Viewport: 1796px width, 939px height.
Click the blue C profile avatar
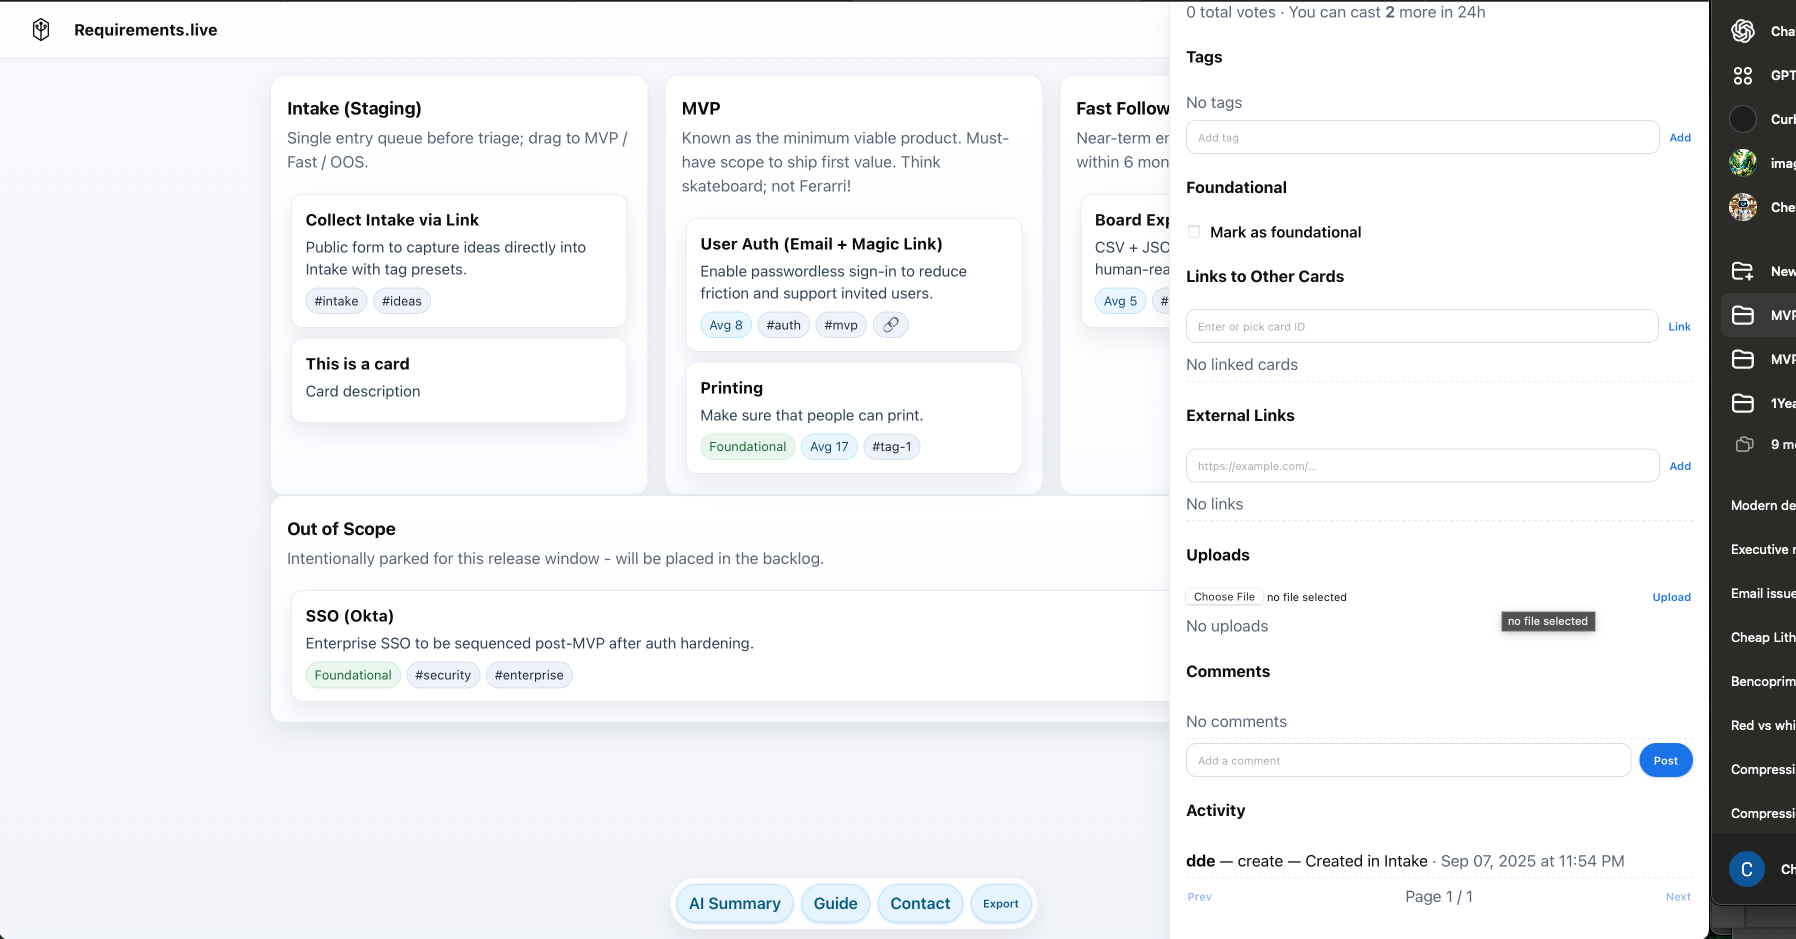1746,869
